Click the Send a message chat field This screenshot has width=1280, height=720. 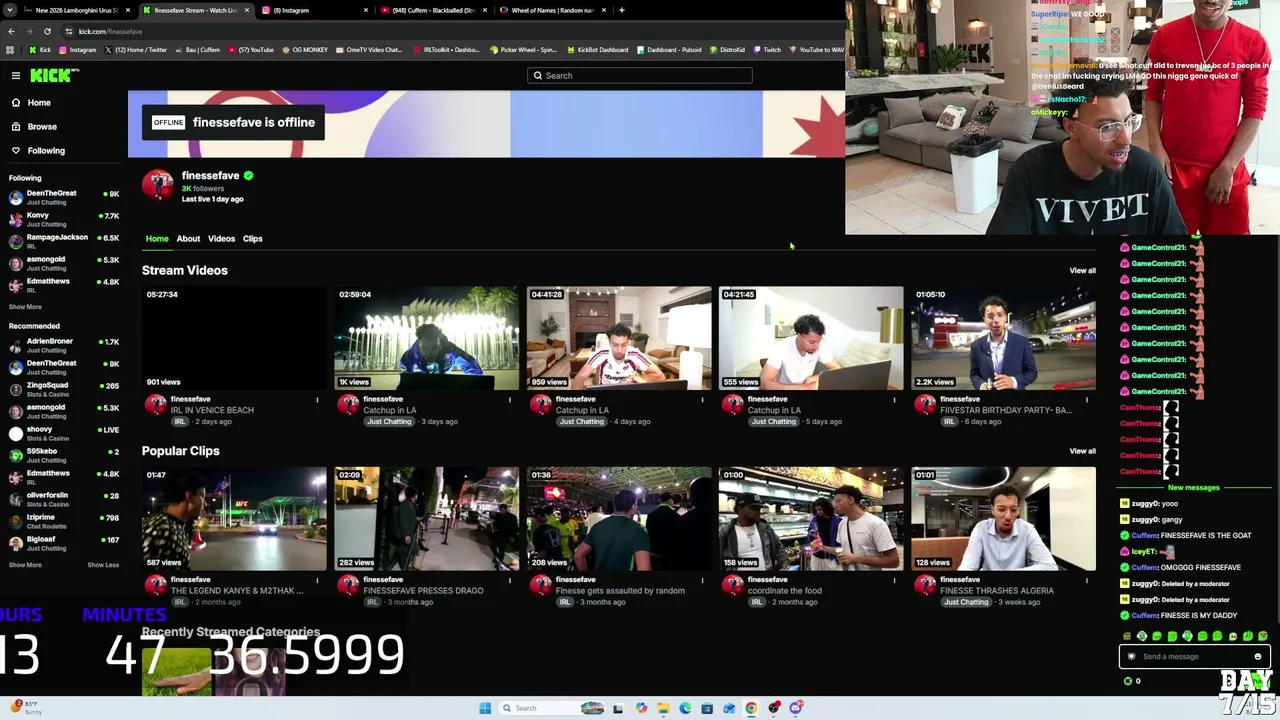(1194, 657)
